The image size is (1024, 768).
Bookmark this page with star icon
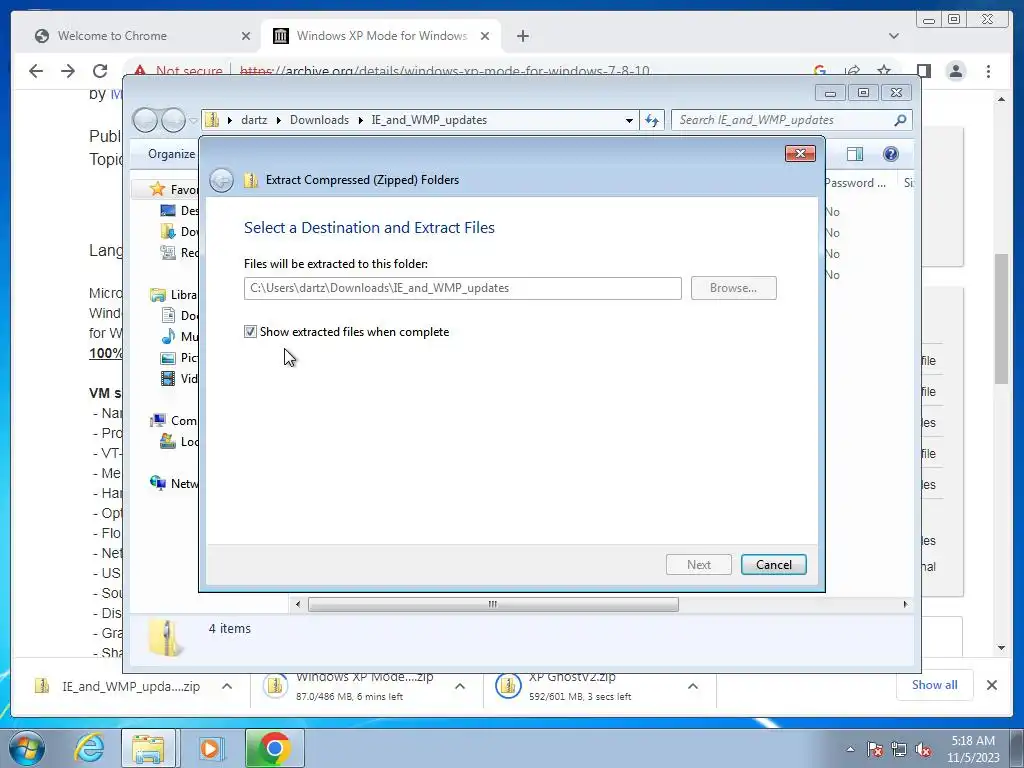[x=884, y=71]
